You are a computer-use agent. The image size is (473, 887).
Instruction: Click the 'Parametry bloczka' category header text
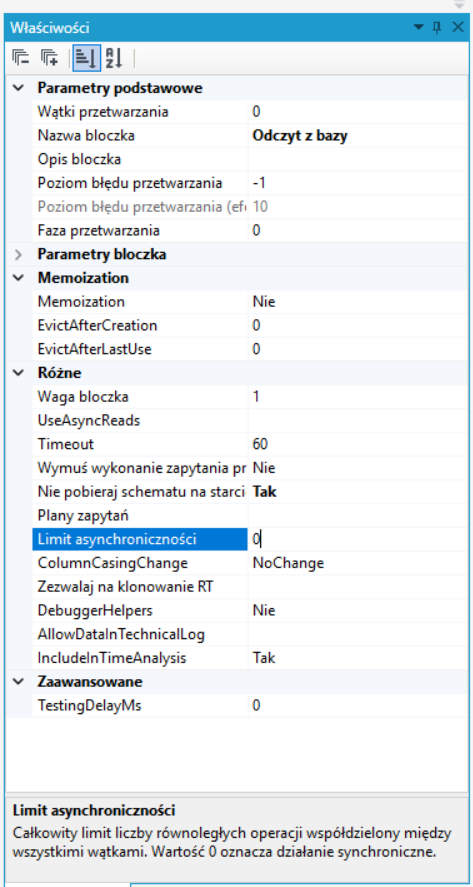point(102,255)
